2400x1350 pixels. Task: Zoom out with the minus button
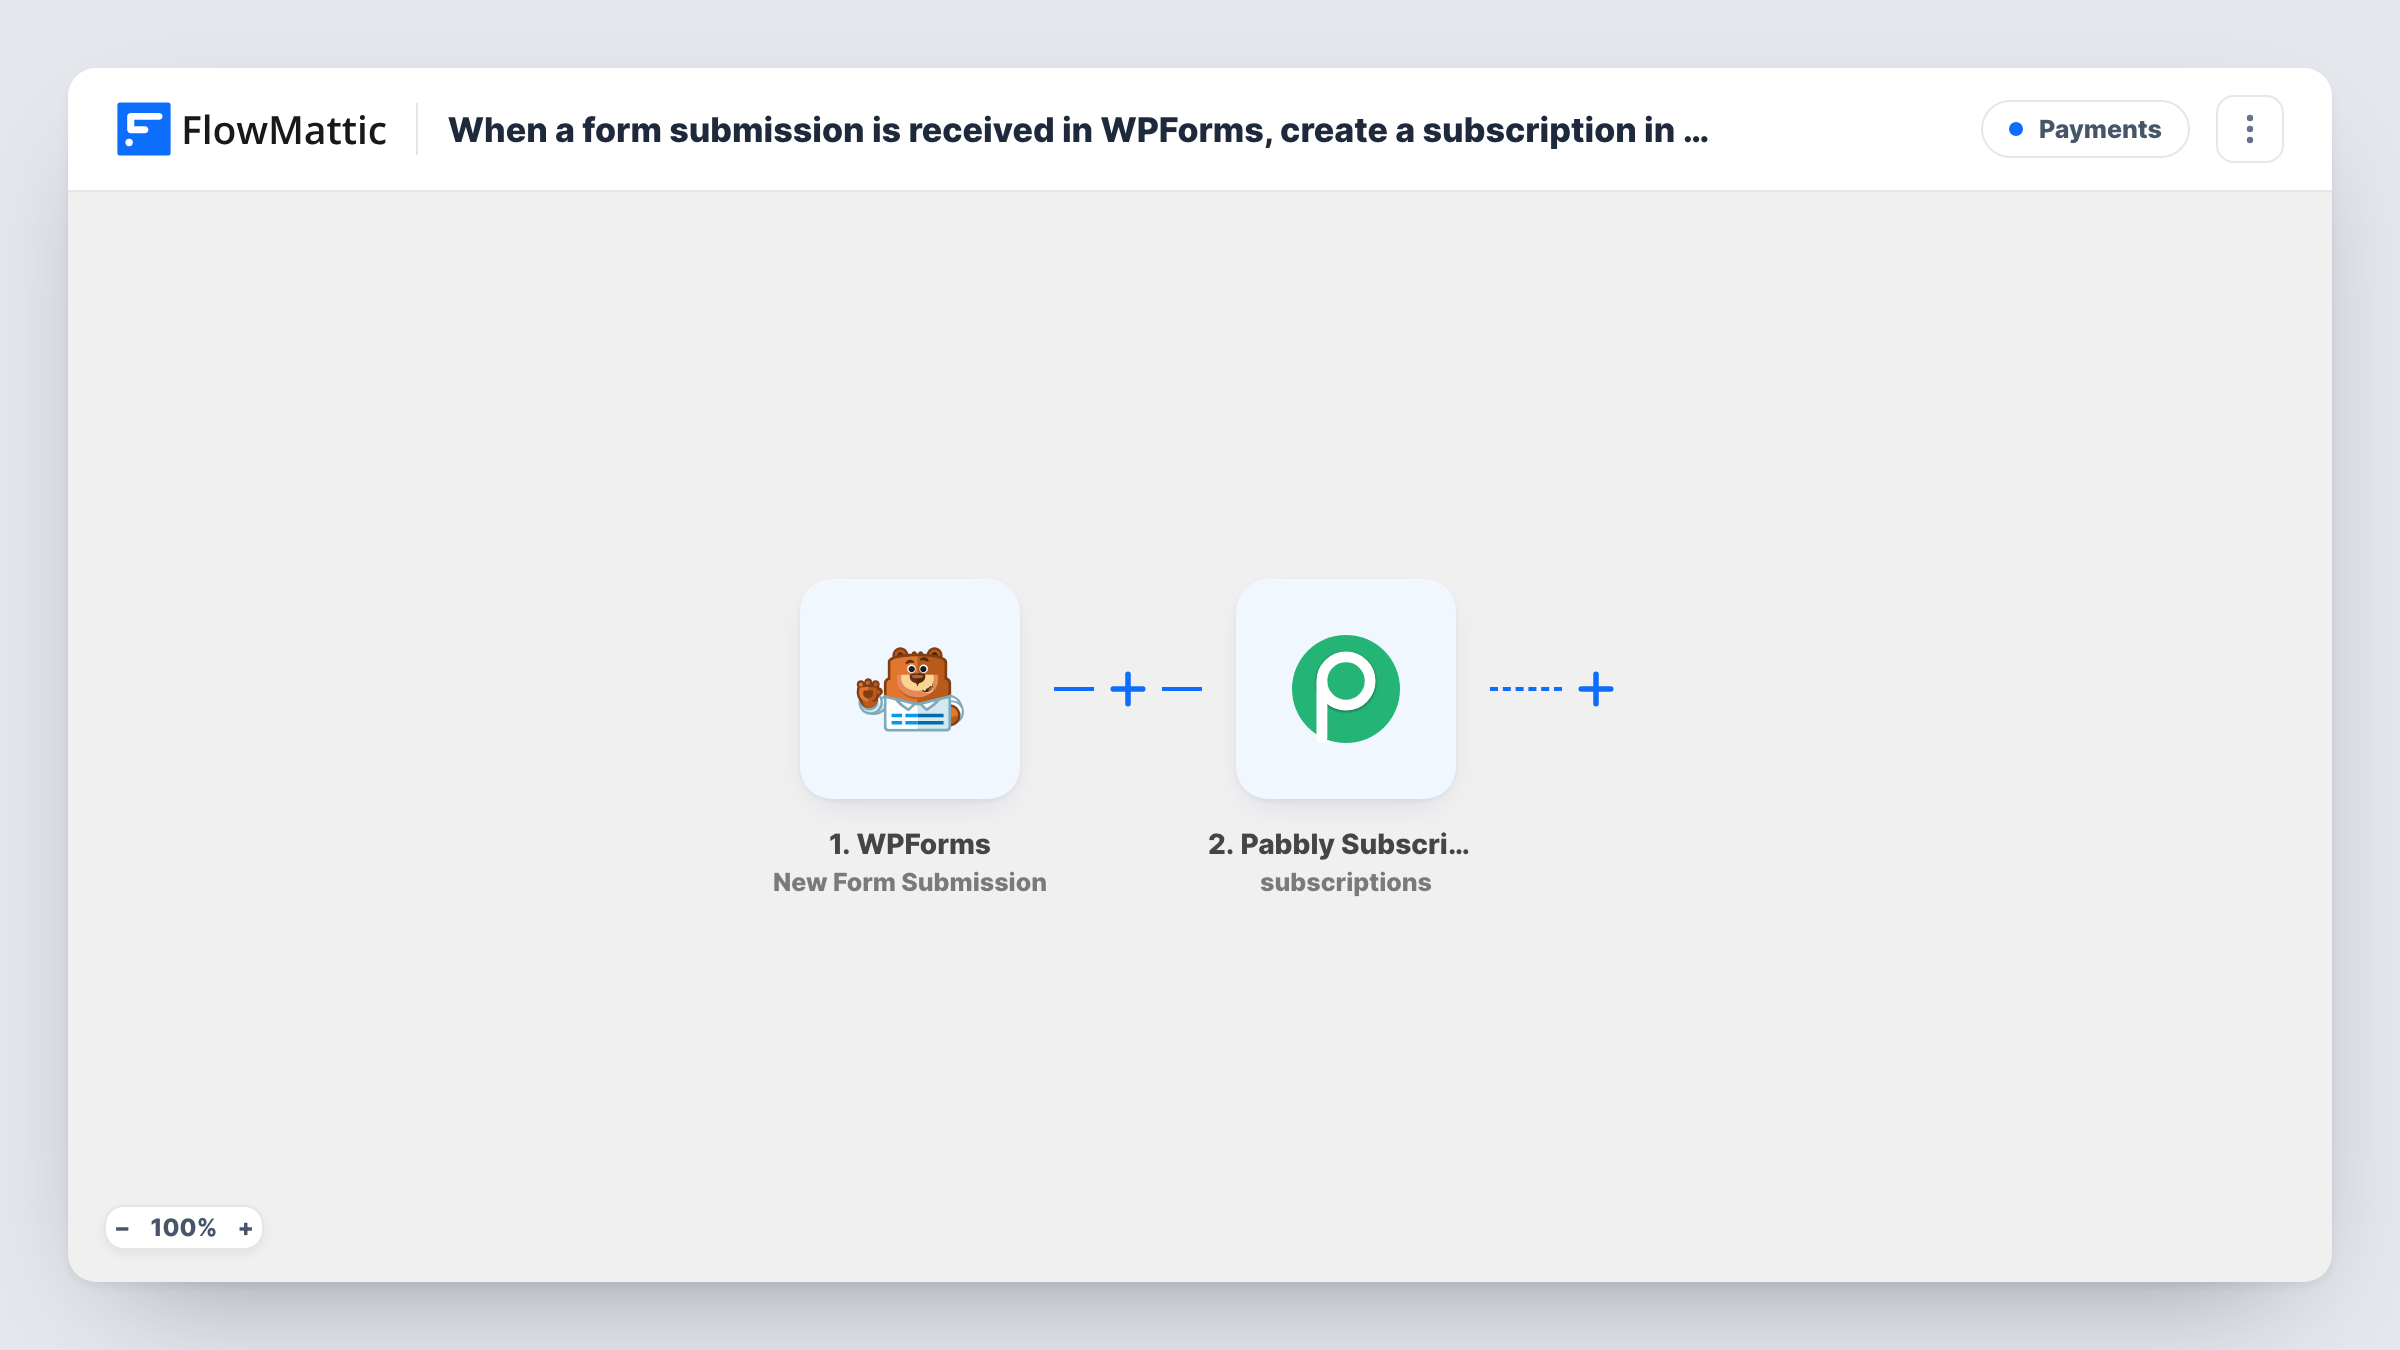[x=122, y=1228]
